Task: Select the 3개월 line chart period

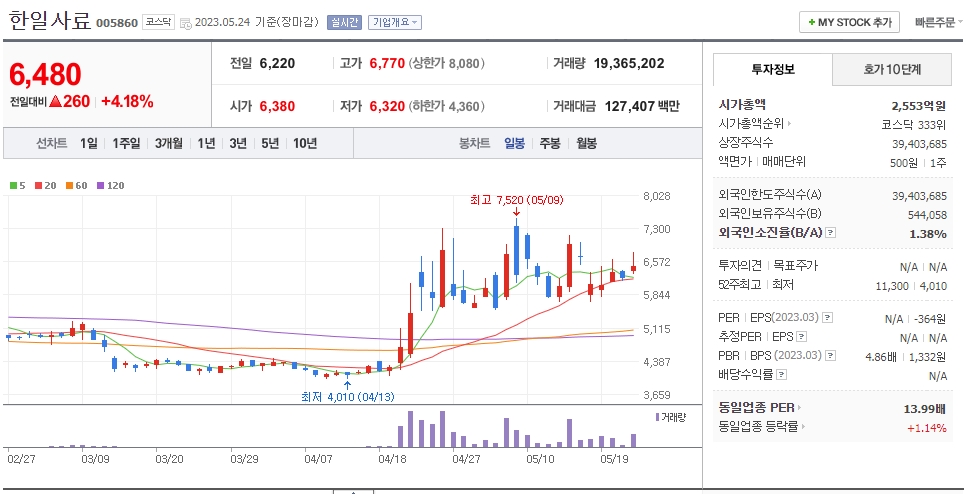Action: 169,143
